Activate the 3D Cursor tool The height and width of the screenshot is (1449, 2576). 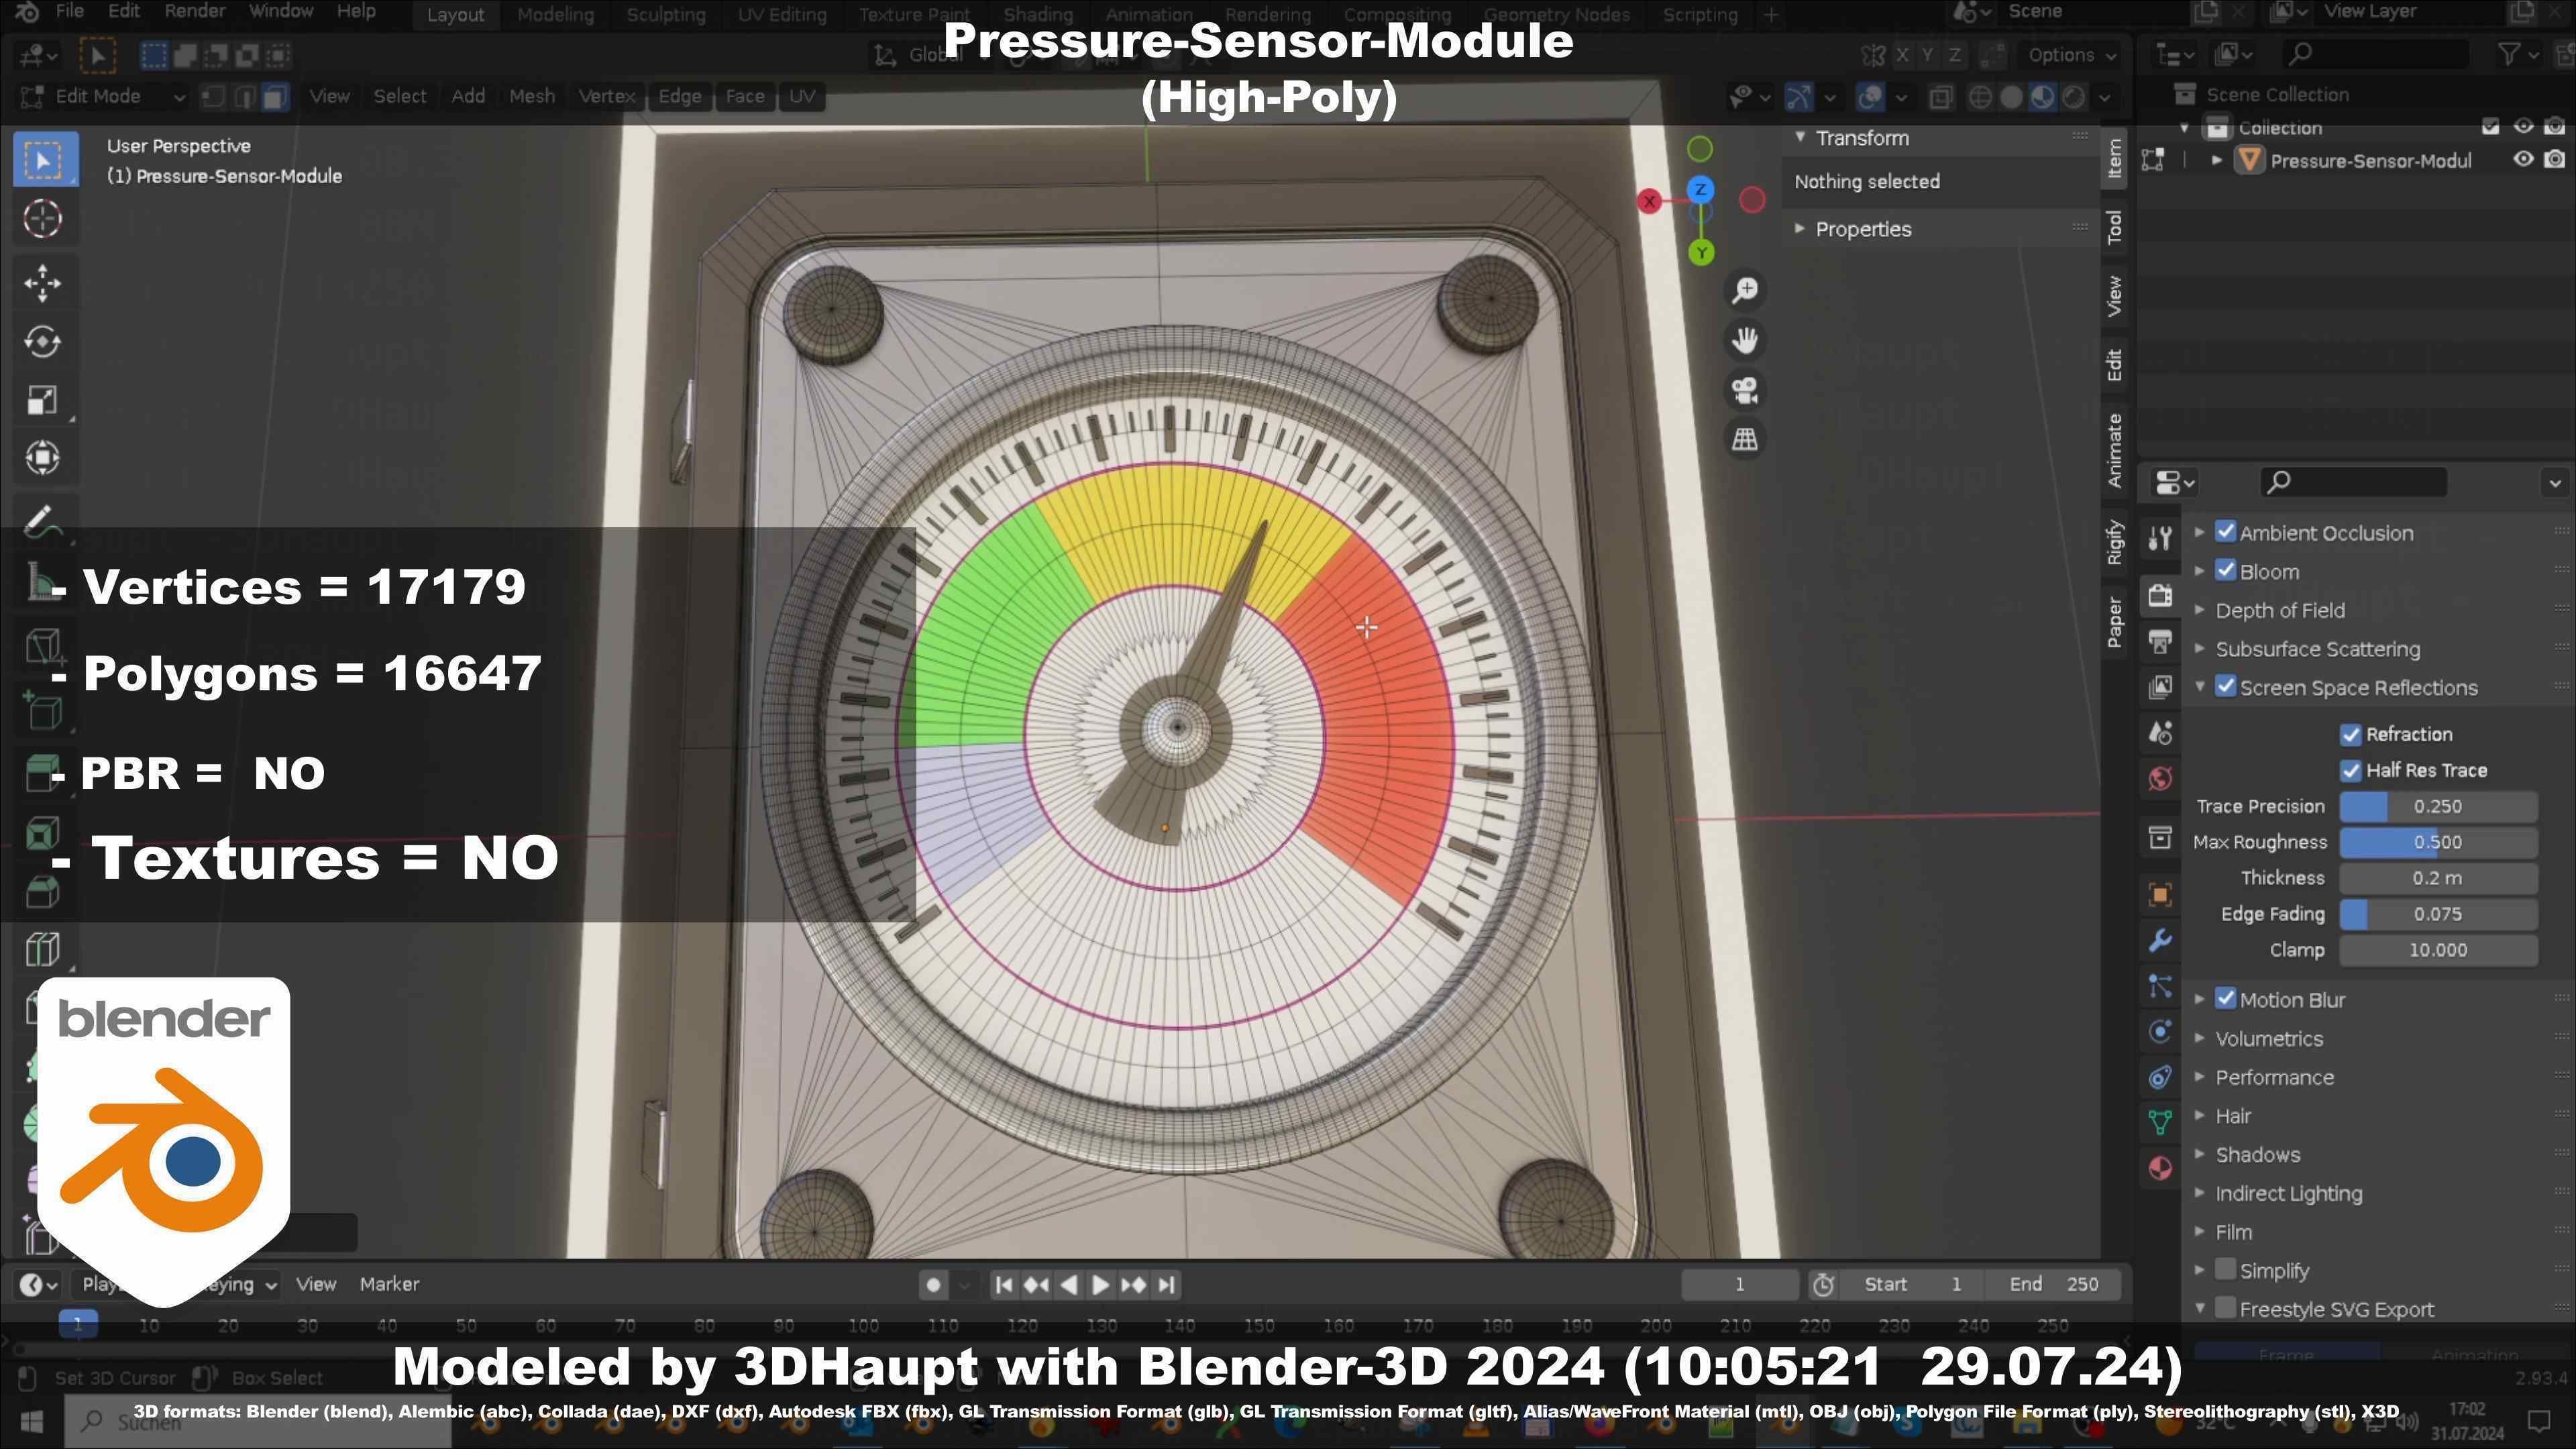pos(43,219)
